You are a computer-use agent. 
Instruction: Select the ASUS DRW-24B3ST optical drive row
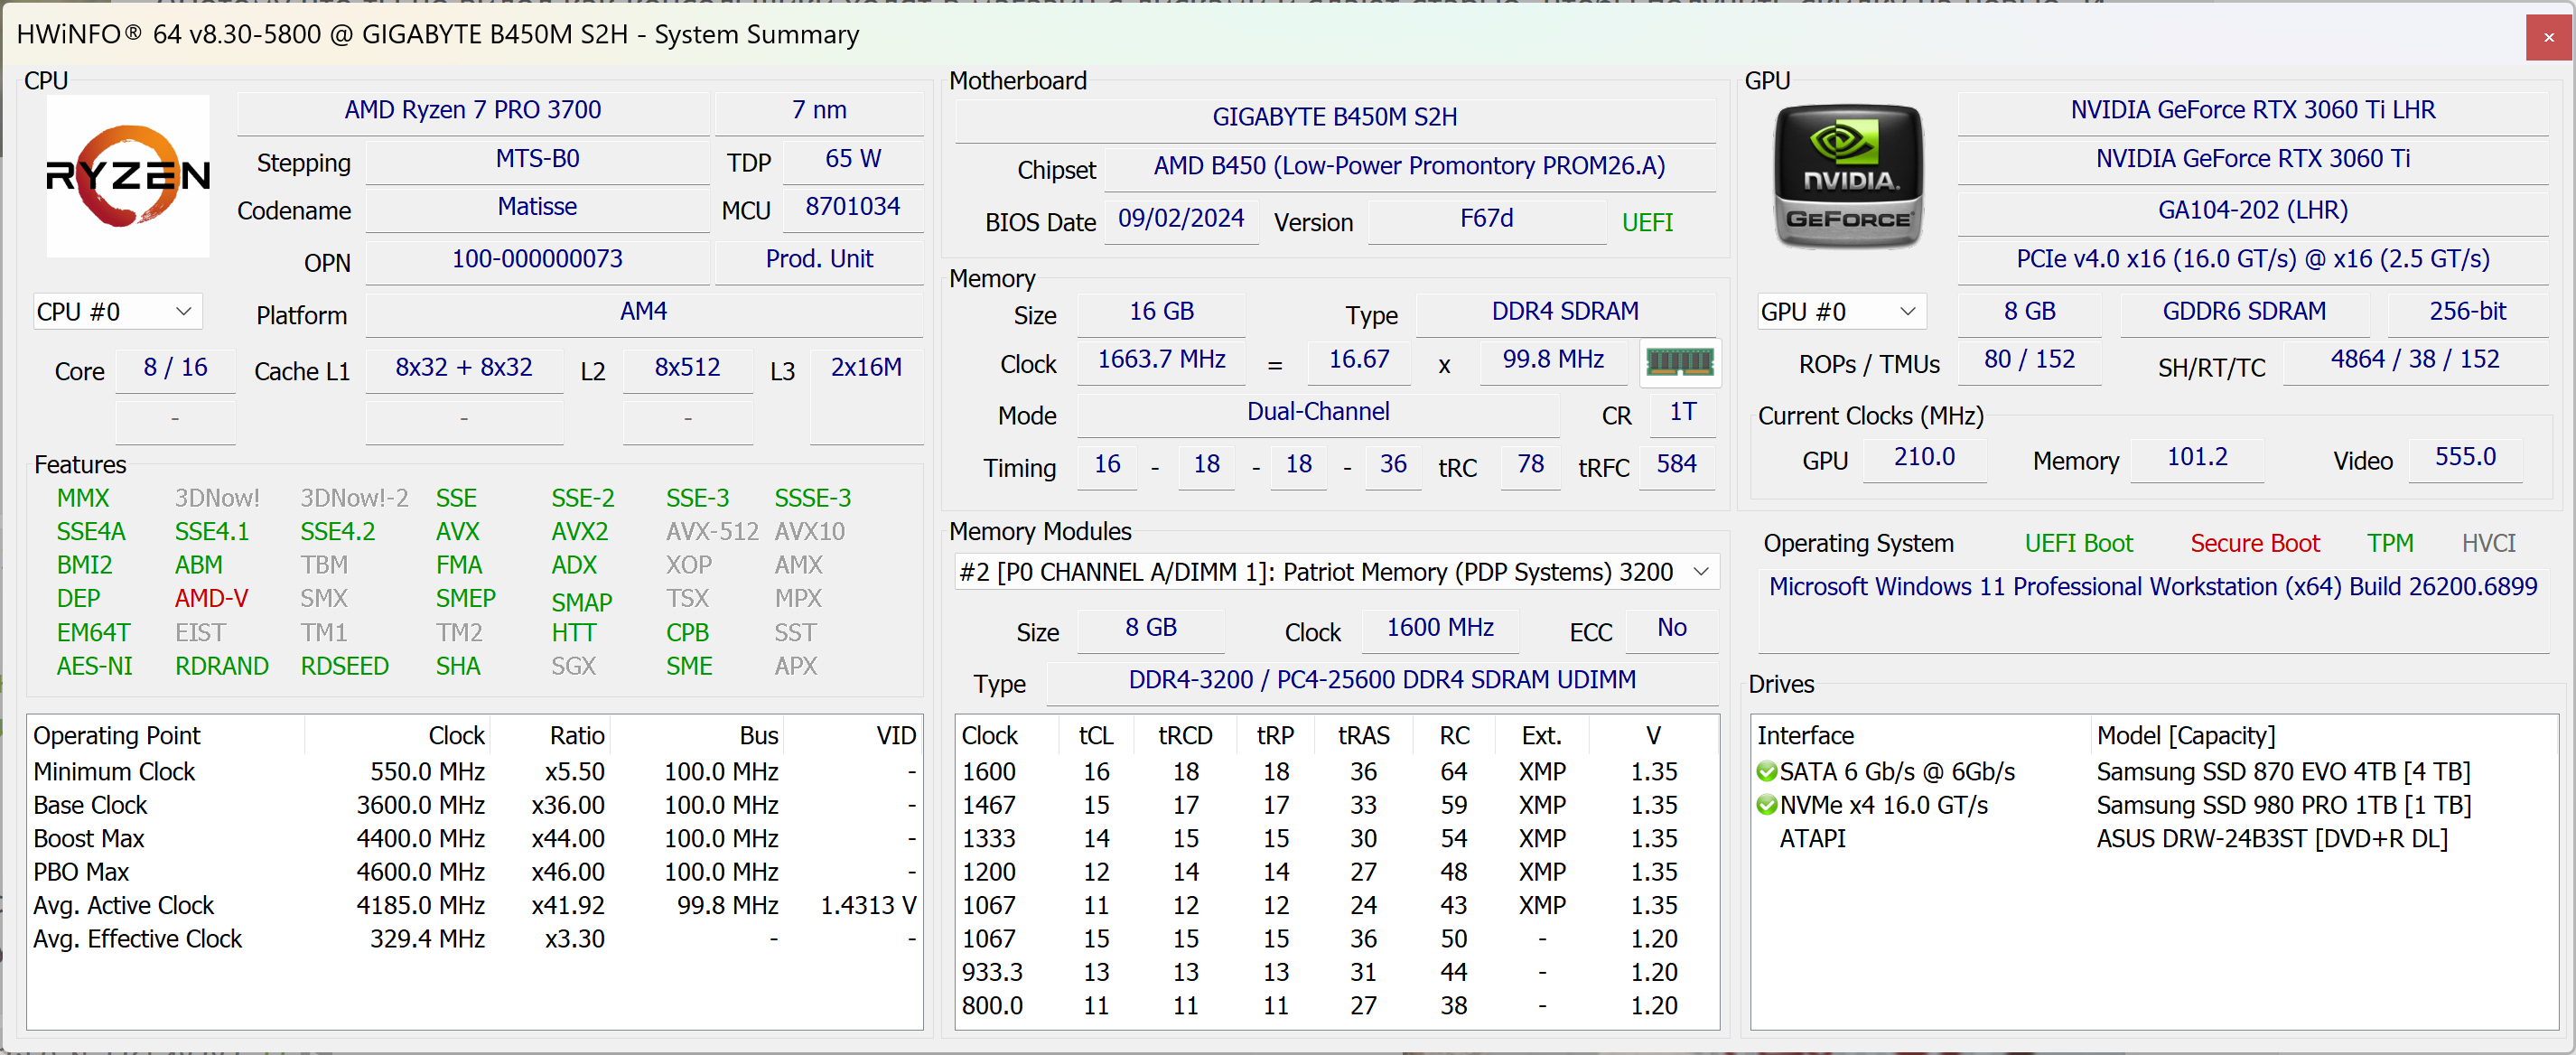click(x=2271, y=838)
